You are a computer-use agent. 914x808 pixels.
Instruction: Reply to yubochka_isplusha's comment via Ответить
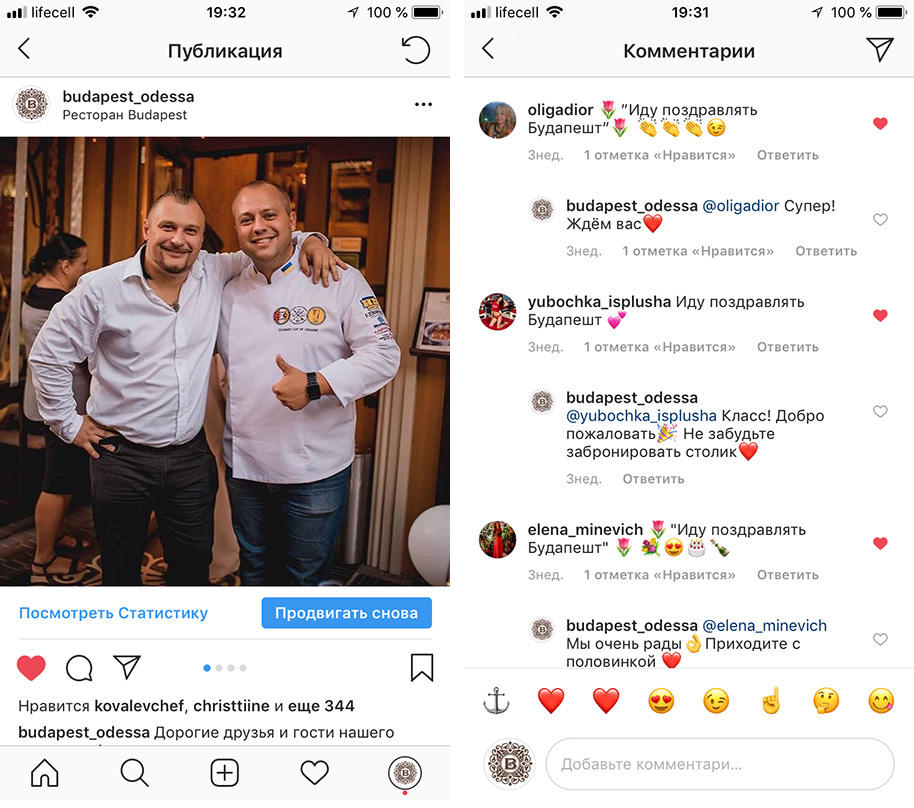[x=788, y=347]
